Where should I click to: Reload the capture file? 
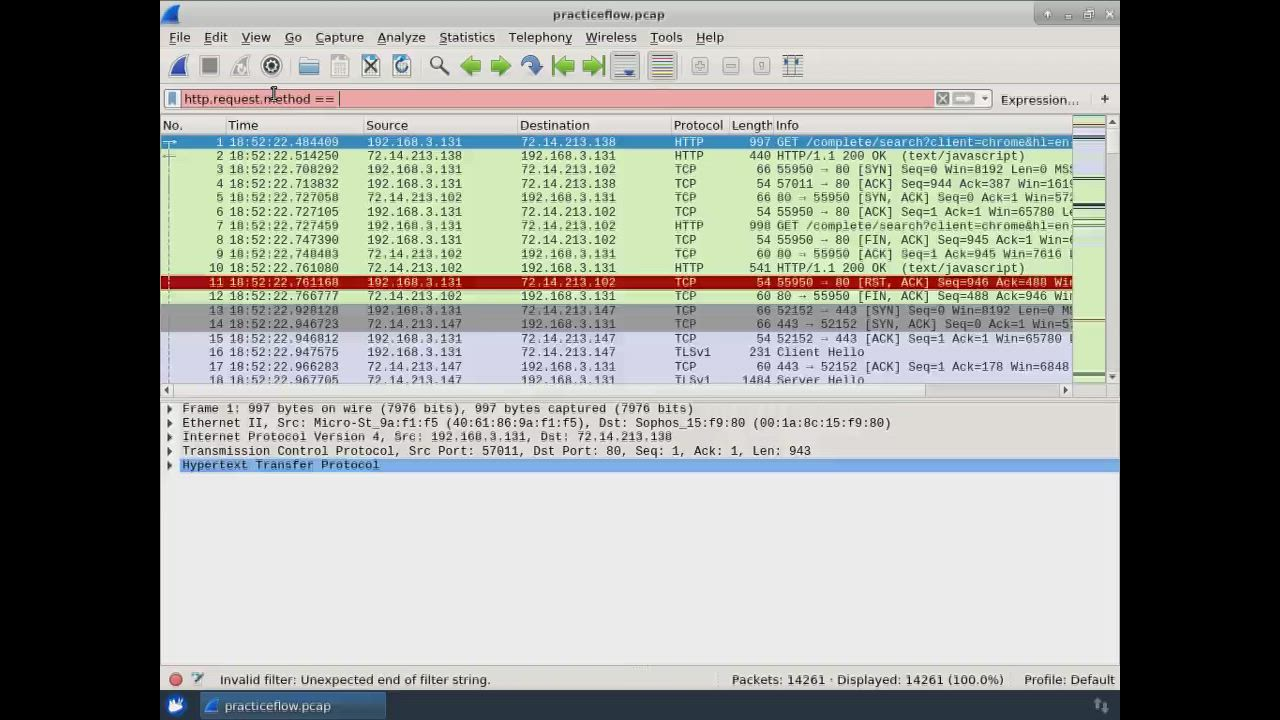tap(401, 66)
